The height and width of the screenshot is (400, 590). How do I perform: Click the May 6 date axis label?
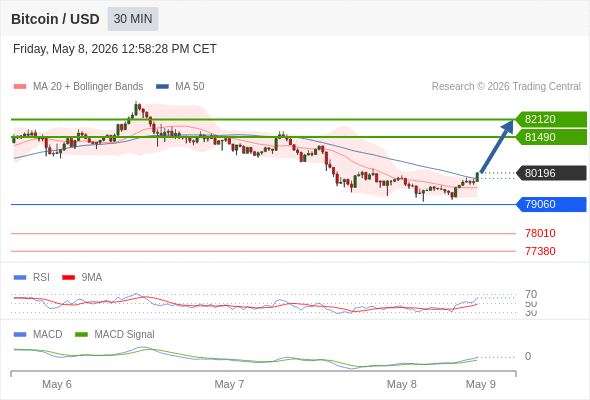(x=57, y=384)
